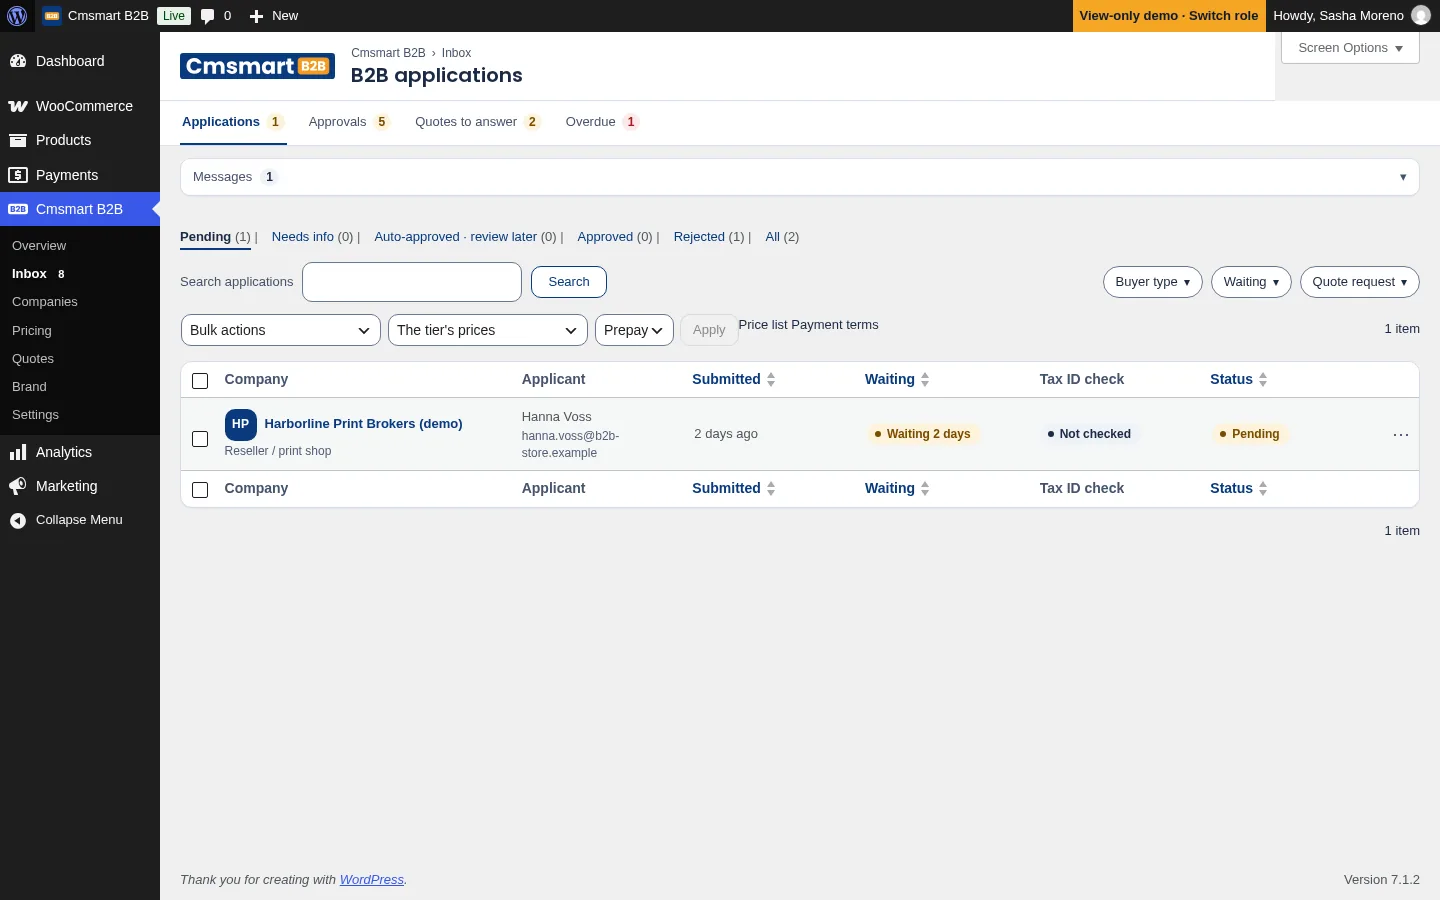The image size is (1440, 900).
Task: Click the Products archive icon in sidebar
Action: click(18, 140)
